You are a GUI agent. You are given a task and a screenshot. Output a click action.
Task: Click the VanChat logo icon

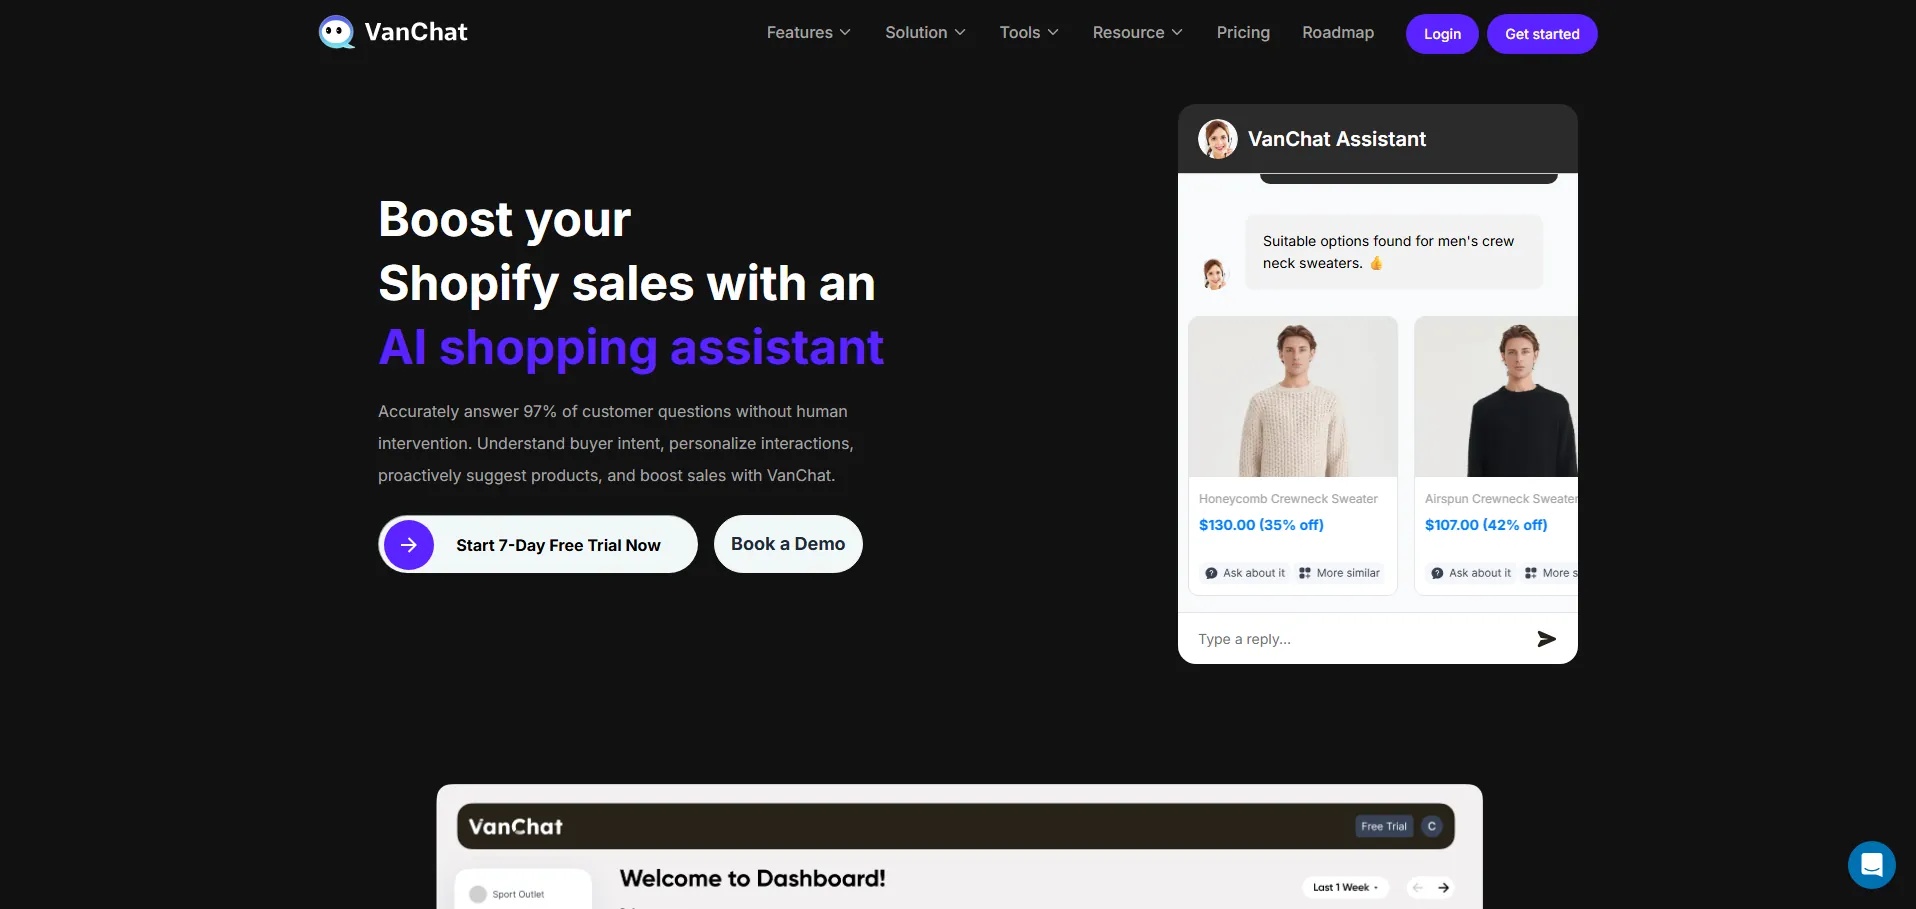pyautogui.click(x=336, y=32)
